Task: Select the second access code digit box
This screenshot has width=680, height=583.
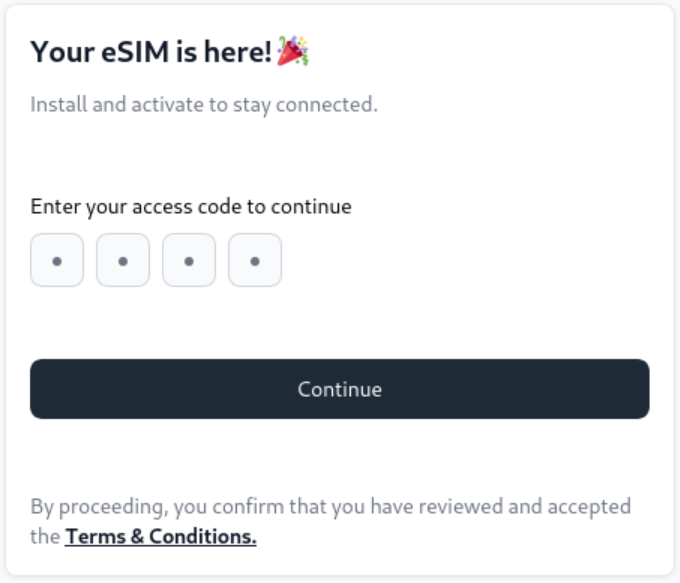Action: pyautogui.click(x=123, y=260)
